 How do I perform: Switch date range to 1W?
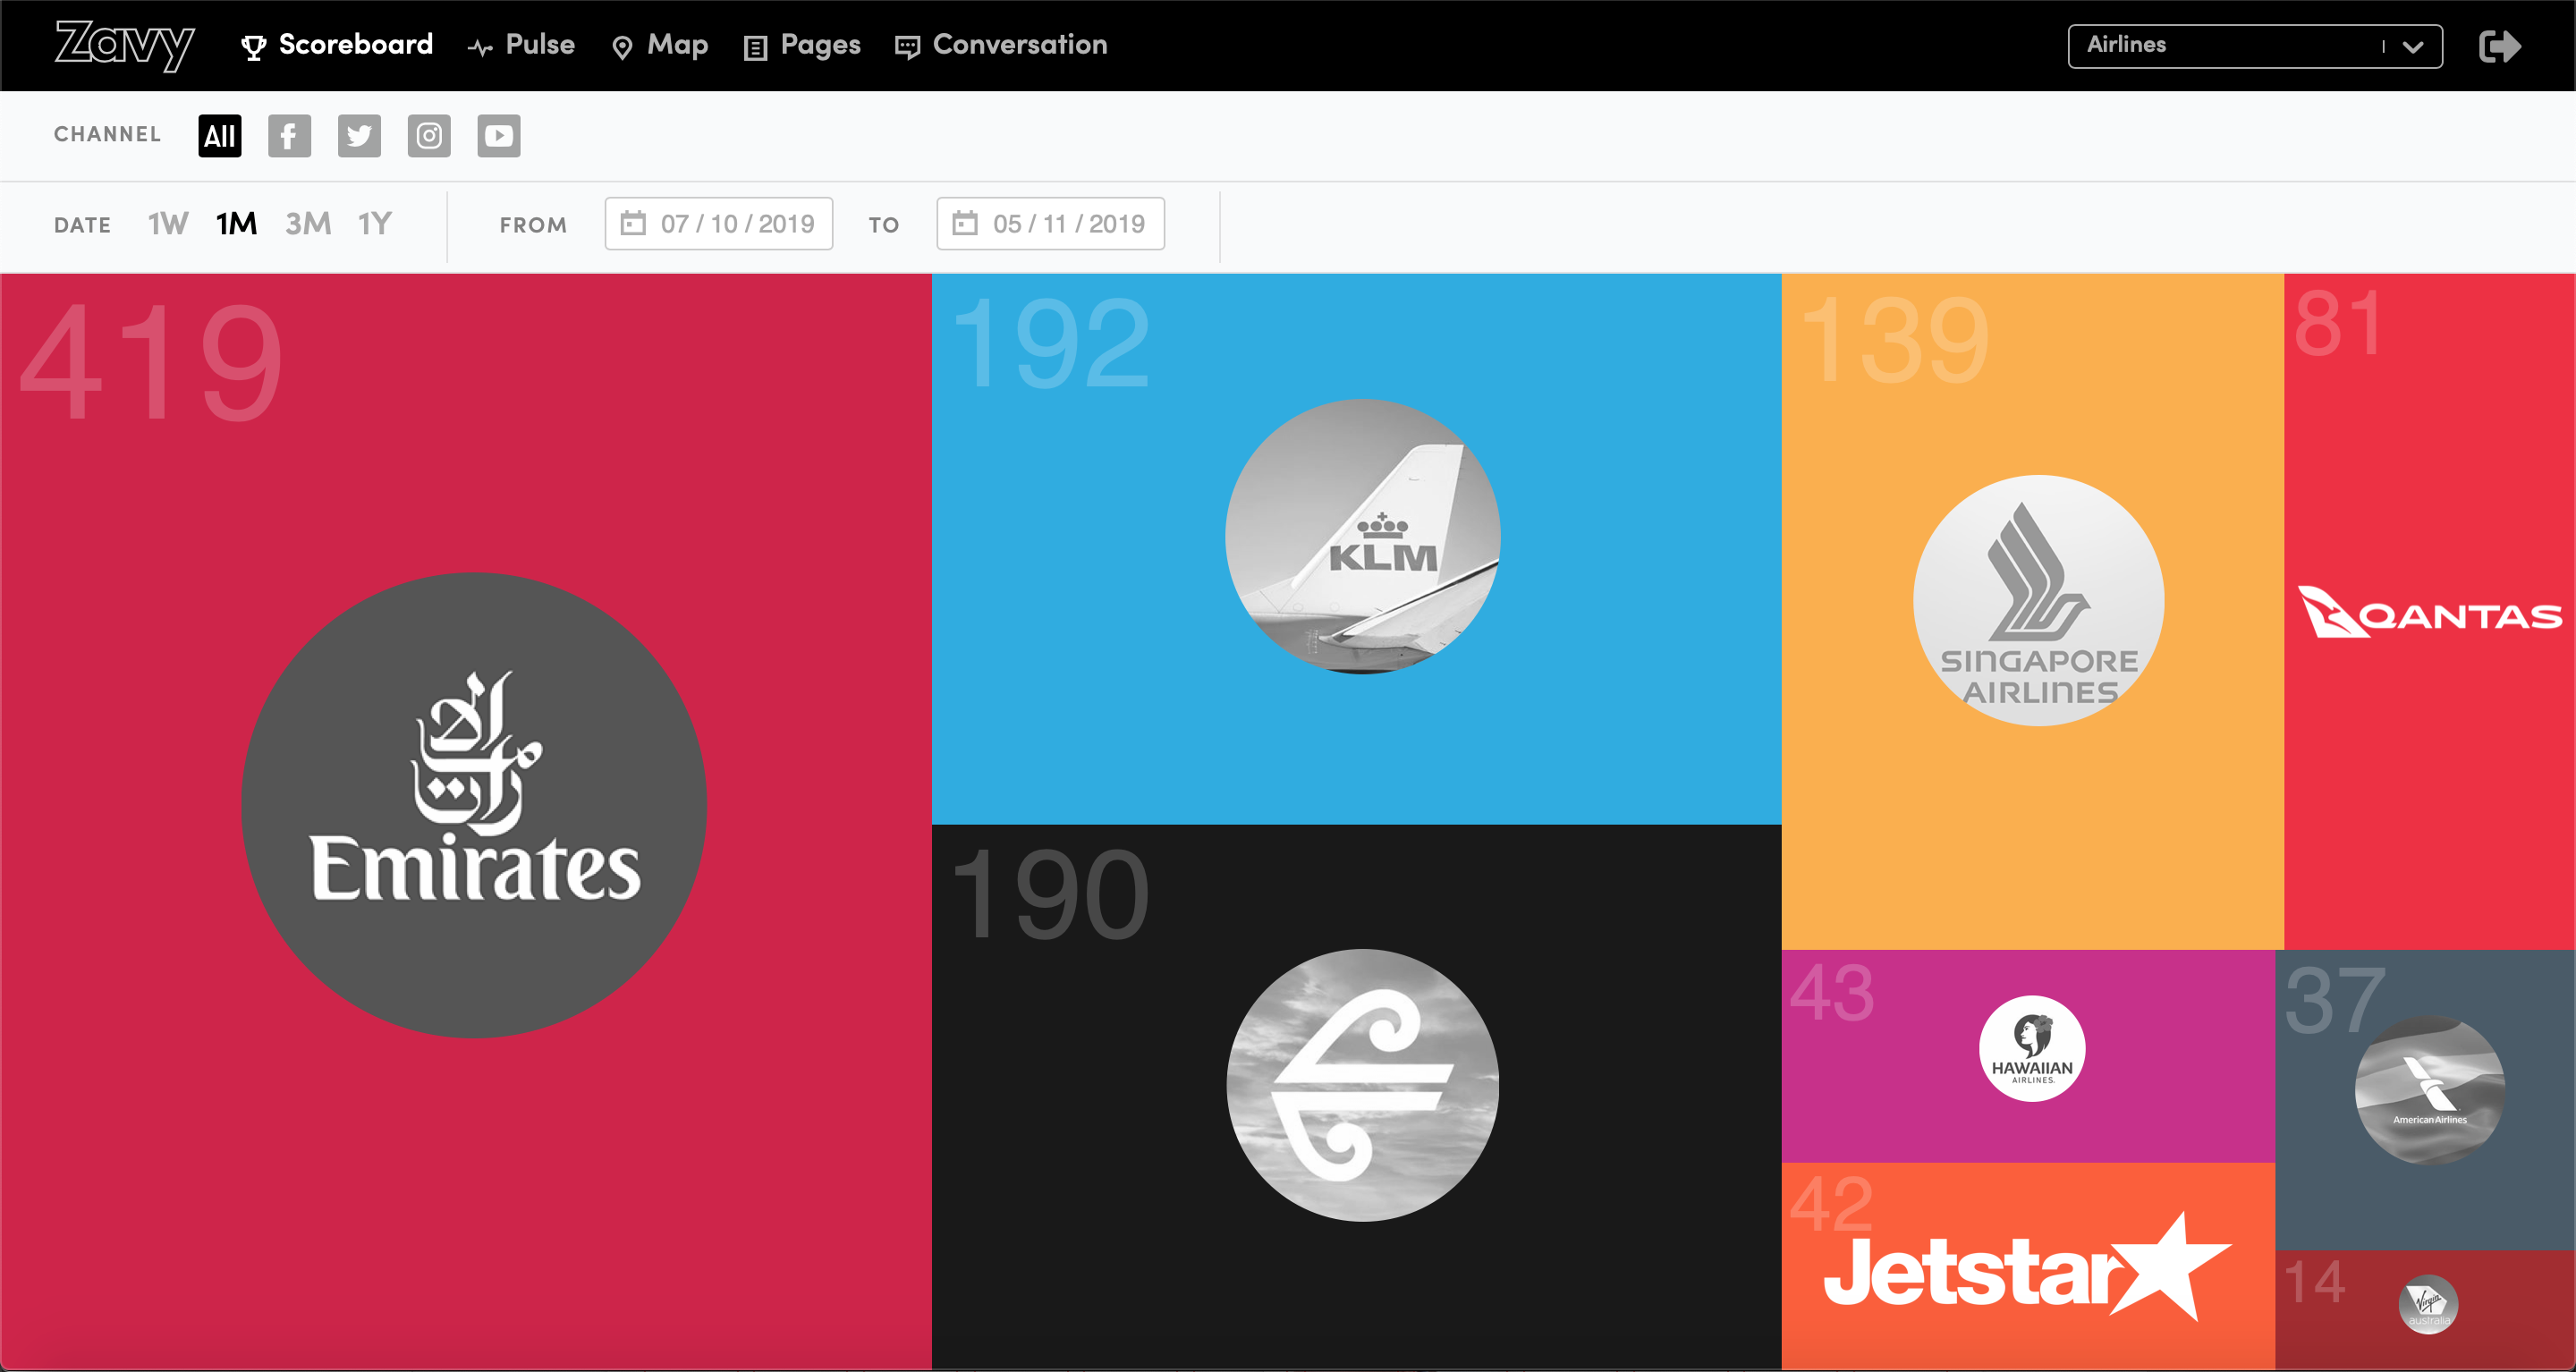coord(167,223)
